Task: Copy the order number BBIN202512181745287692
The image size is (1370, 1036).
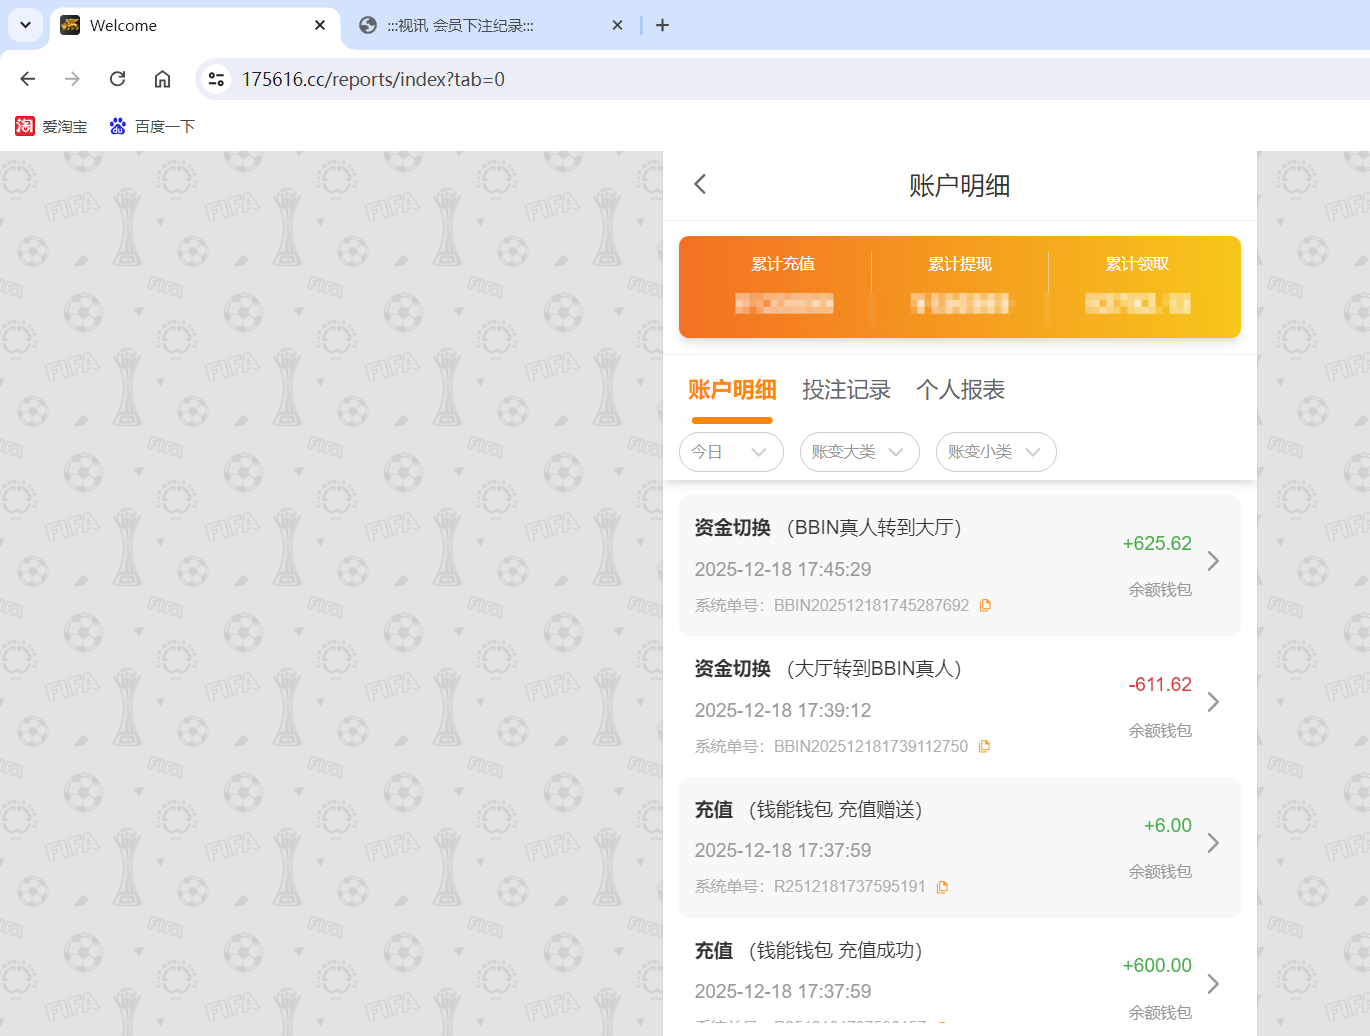Action: 985,605
